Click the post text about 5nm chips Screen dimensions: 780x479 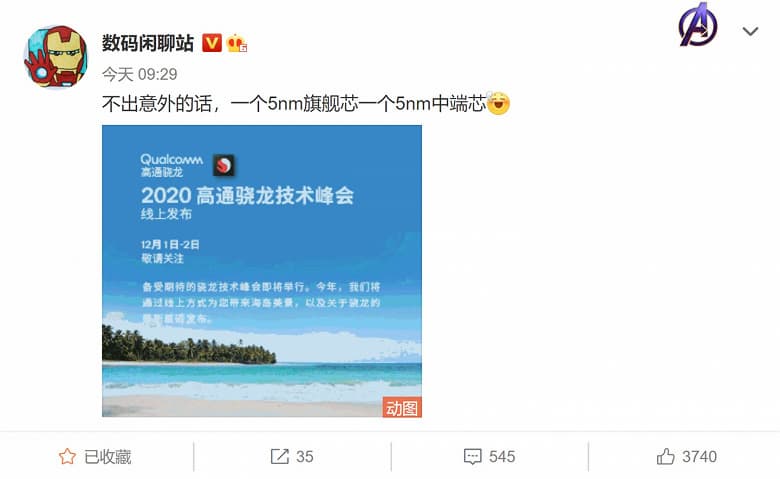click(x=293, y=104)
